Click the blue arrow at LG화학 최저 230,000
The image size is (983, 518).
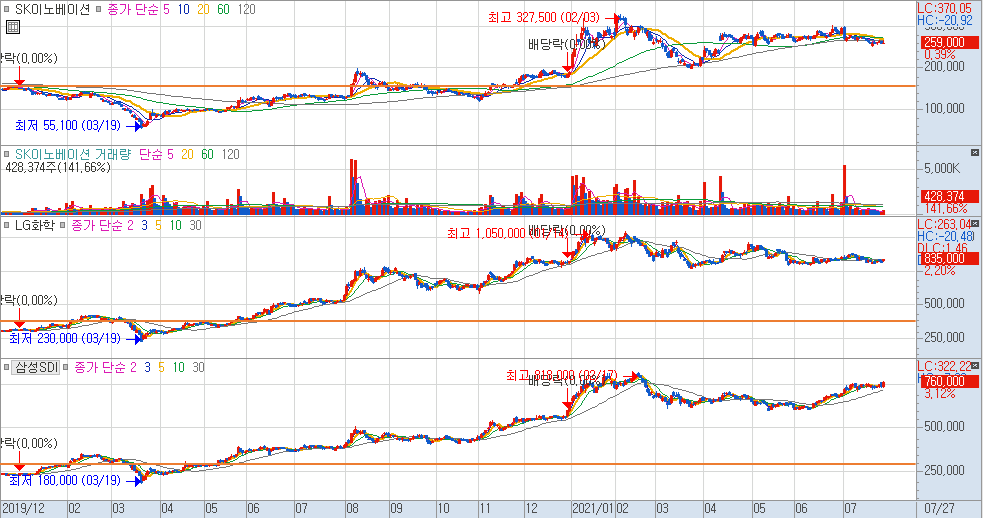(x=134, y=339)
